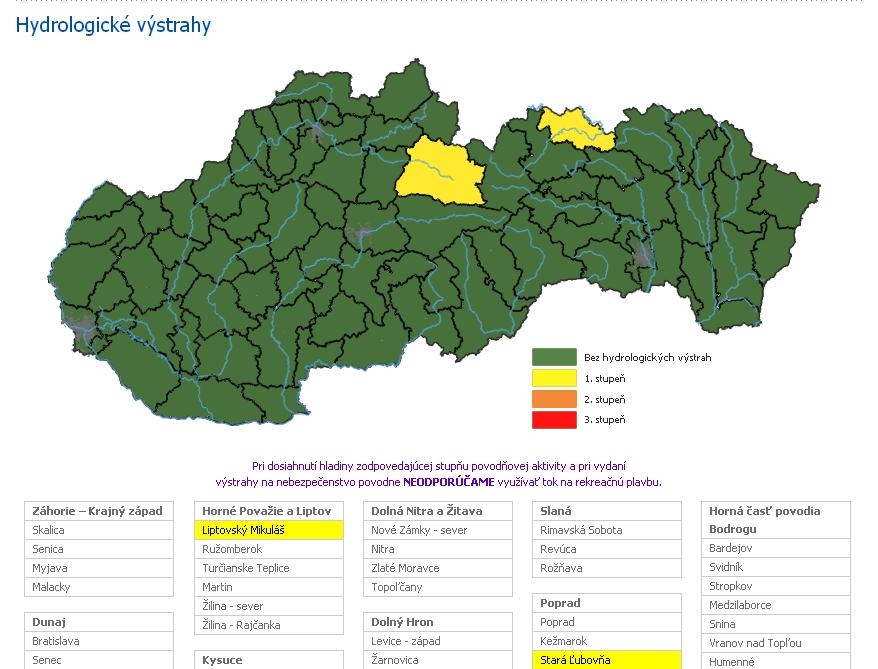Open Turčianske Teplice link
This screenshot has width=878, height=669.
point(245,568)
